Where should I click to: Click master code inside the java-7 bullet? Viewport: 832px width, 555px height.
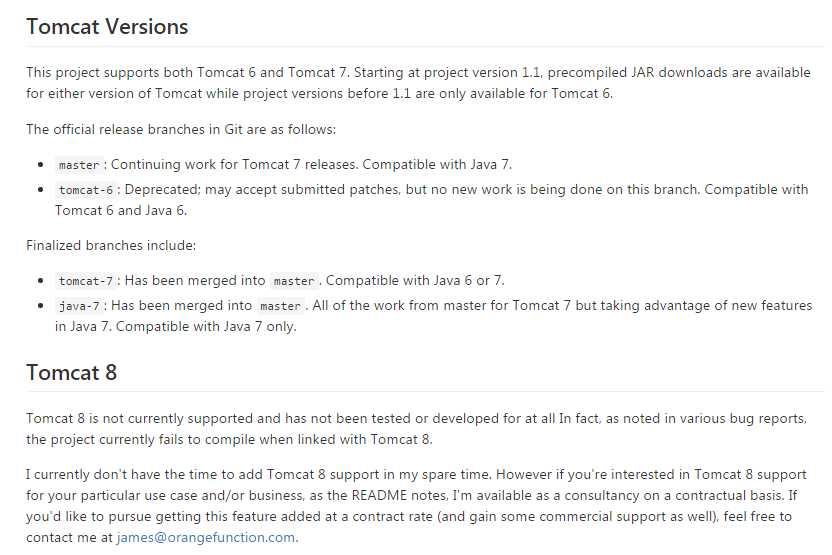281,306
